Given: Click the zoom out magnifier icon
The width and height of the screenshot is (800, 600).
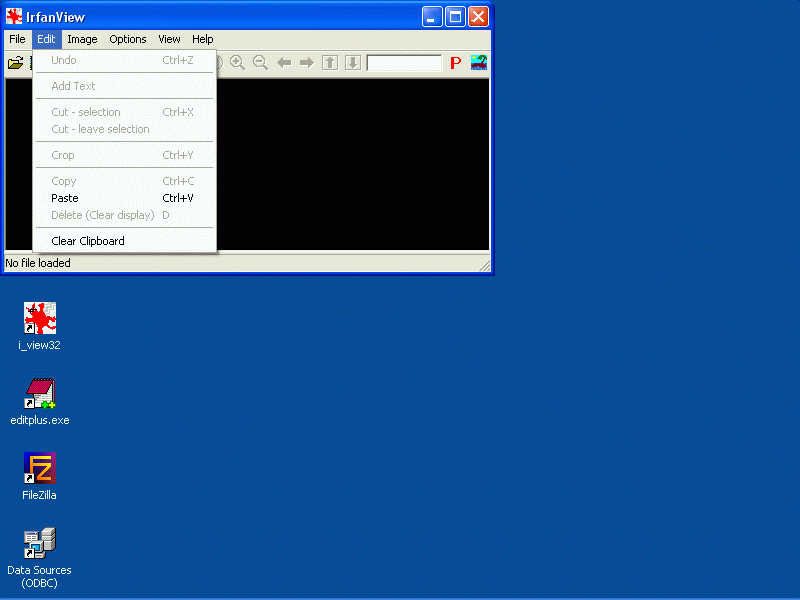Looking at the screenshot, I should pyautogui.click(x=260, y=63).
